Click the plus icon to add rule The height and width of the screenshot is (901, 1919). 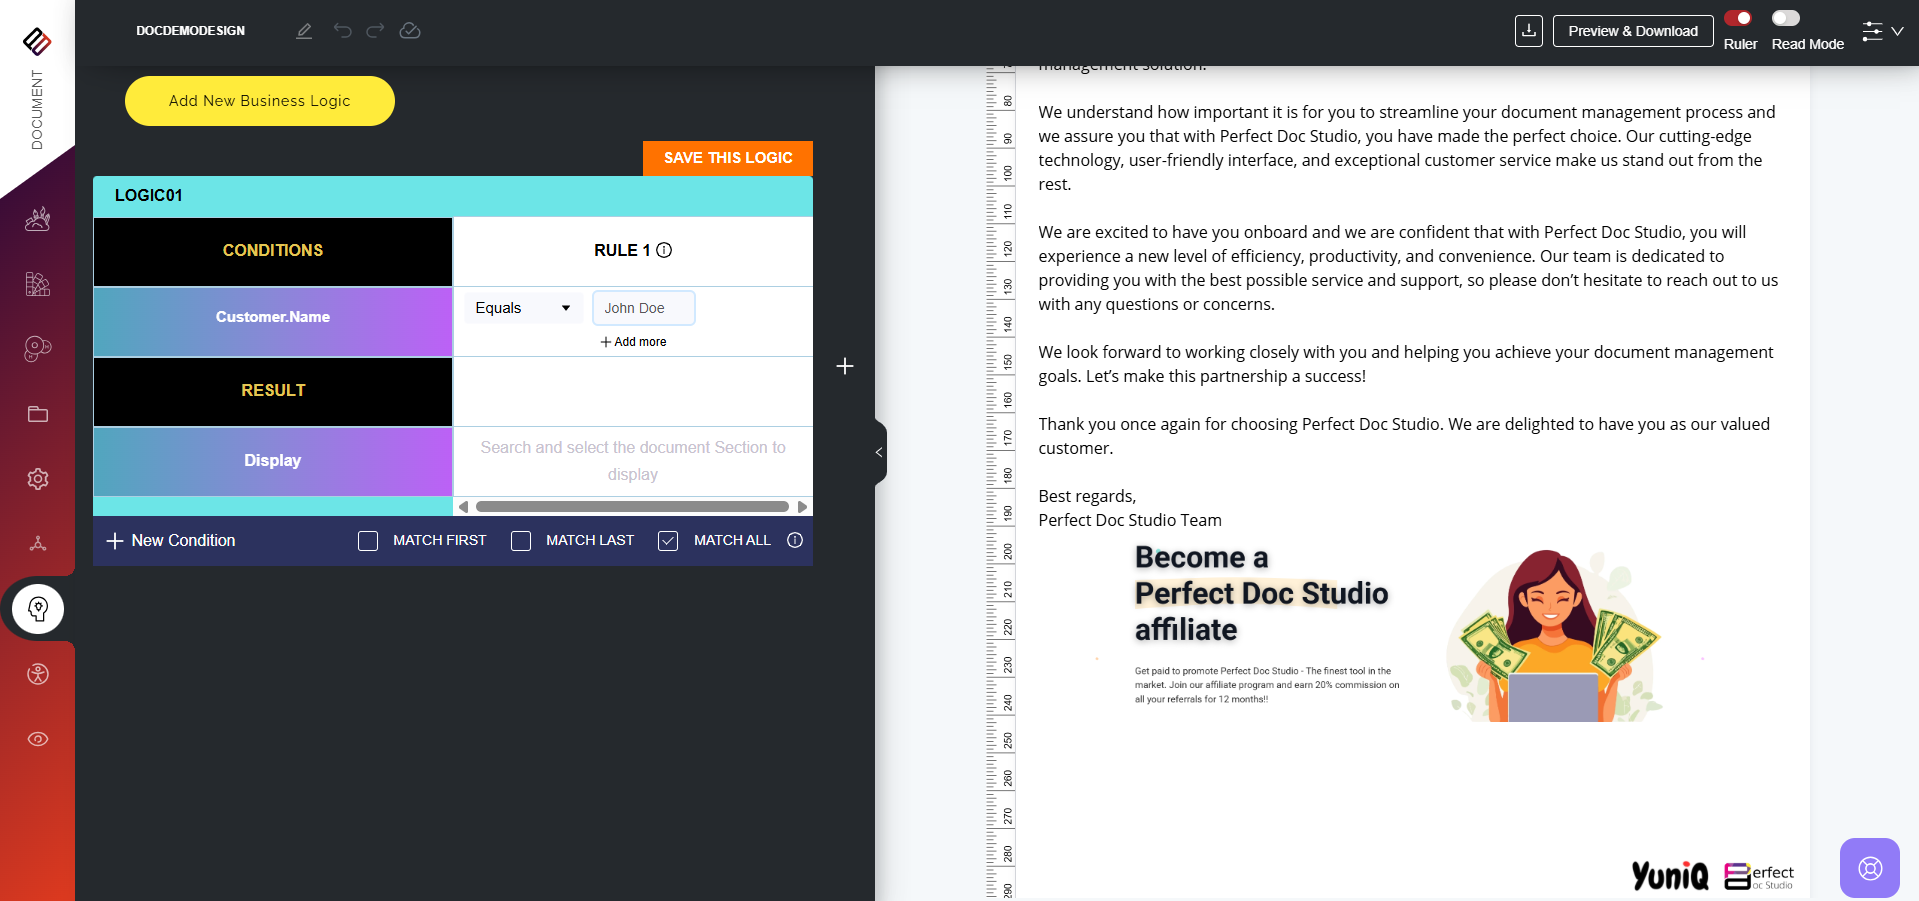click(x=845, y=366)
